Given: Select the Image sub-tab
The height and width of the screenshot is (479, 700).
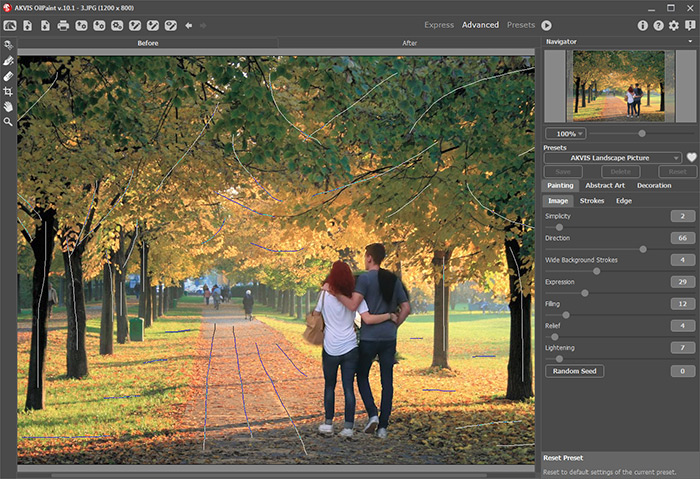Looking at the screenshot, I should [558, 201].
